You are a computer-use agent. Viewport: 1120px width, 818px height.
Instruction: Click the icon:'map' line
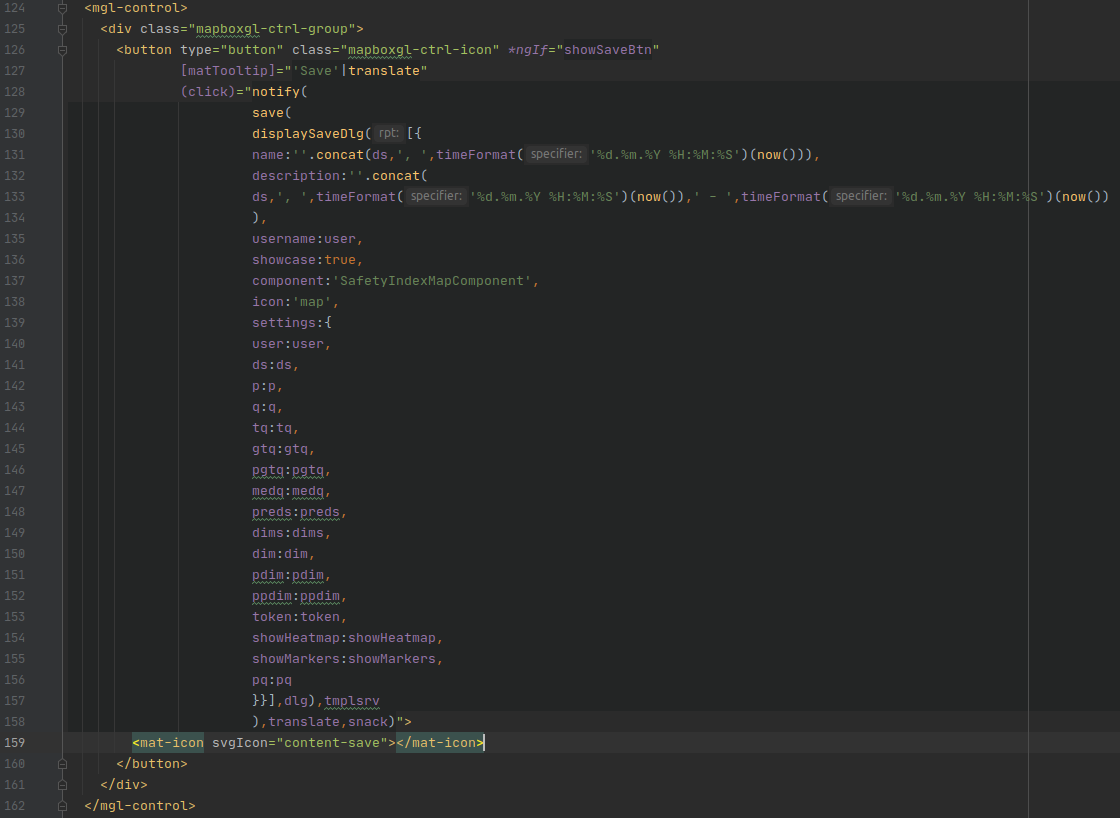(x=296, y=301)
